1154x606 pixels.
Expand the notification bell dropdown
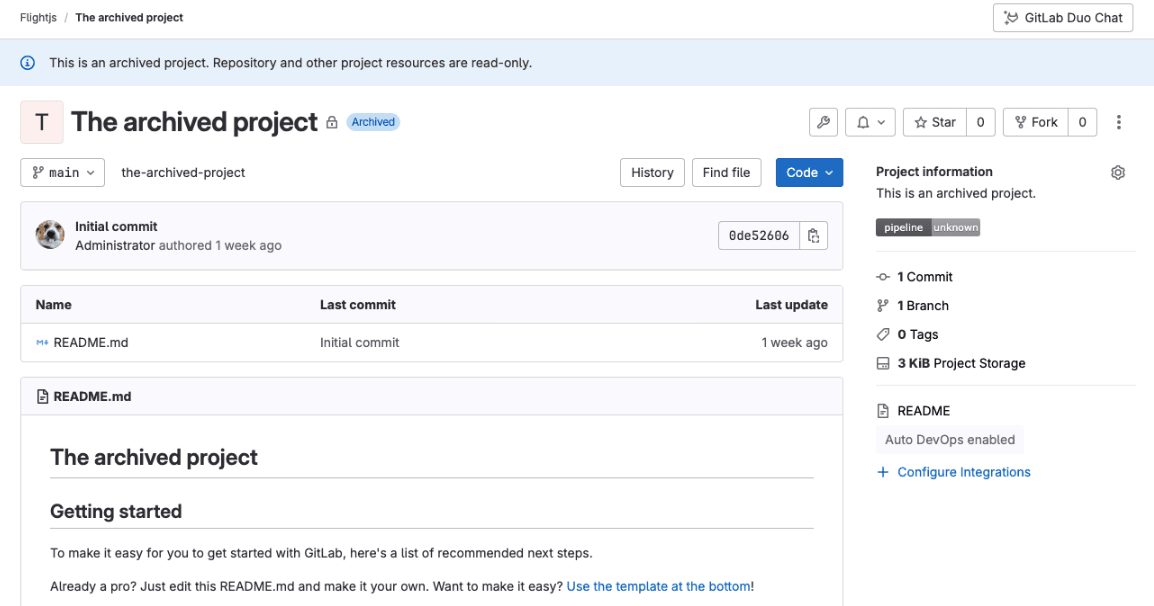(870, 122)
